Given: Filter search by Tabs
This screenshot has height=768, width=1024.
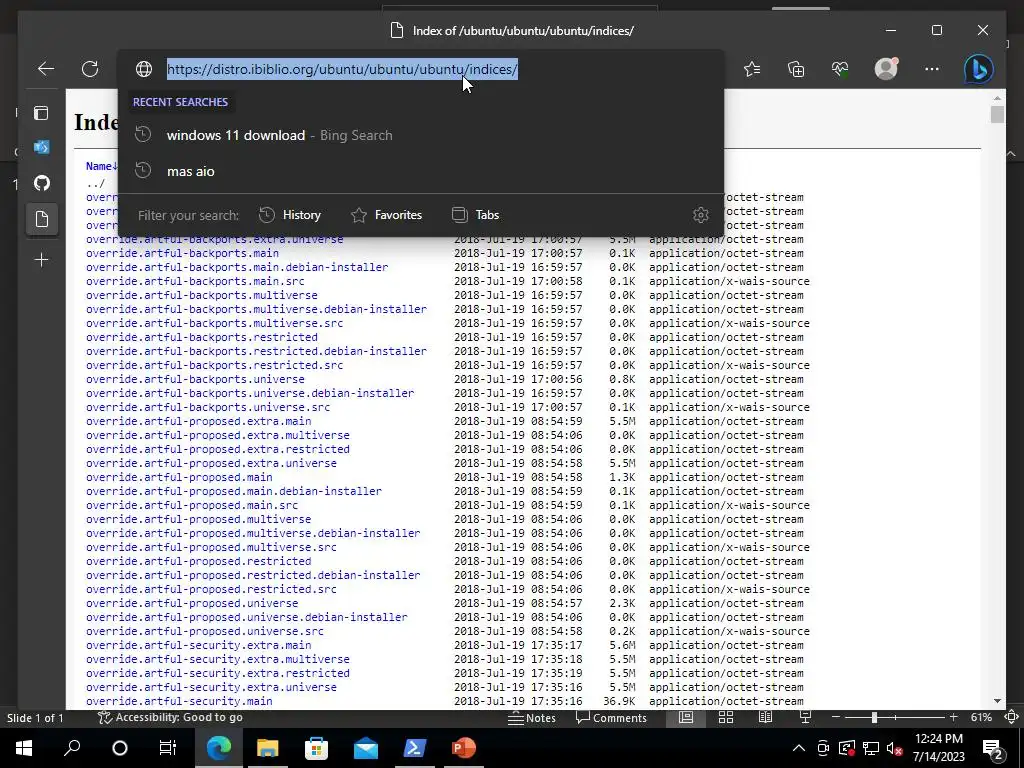Looking at the screenshot, I should [475, 215].
